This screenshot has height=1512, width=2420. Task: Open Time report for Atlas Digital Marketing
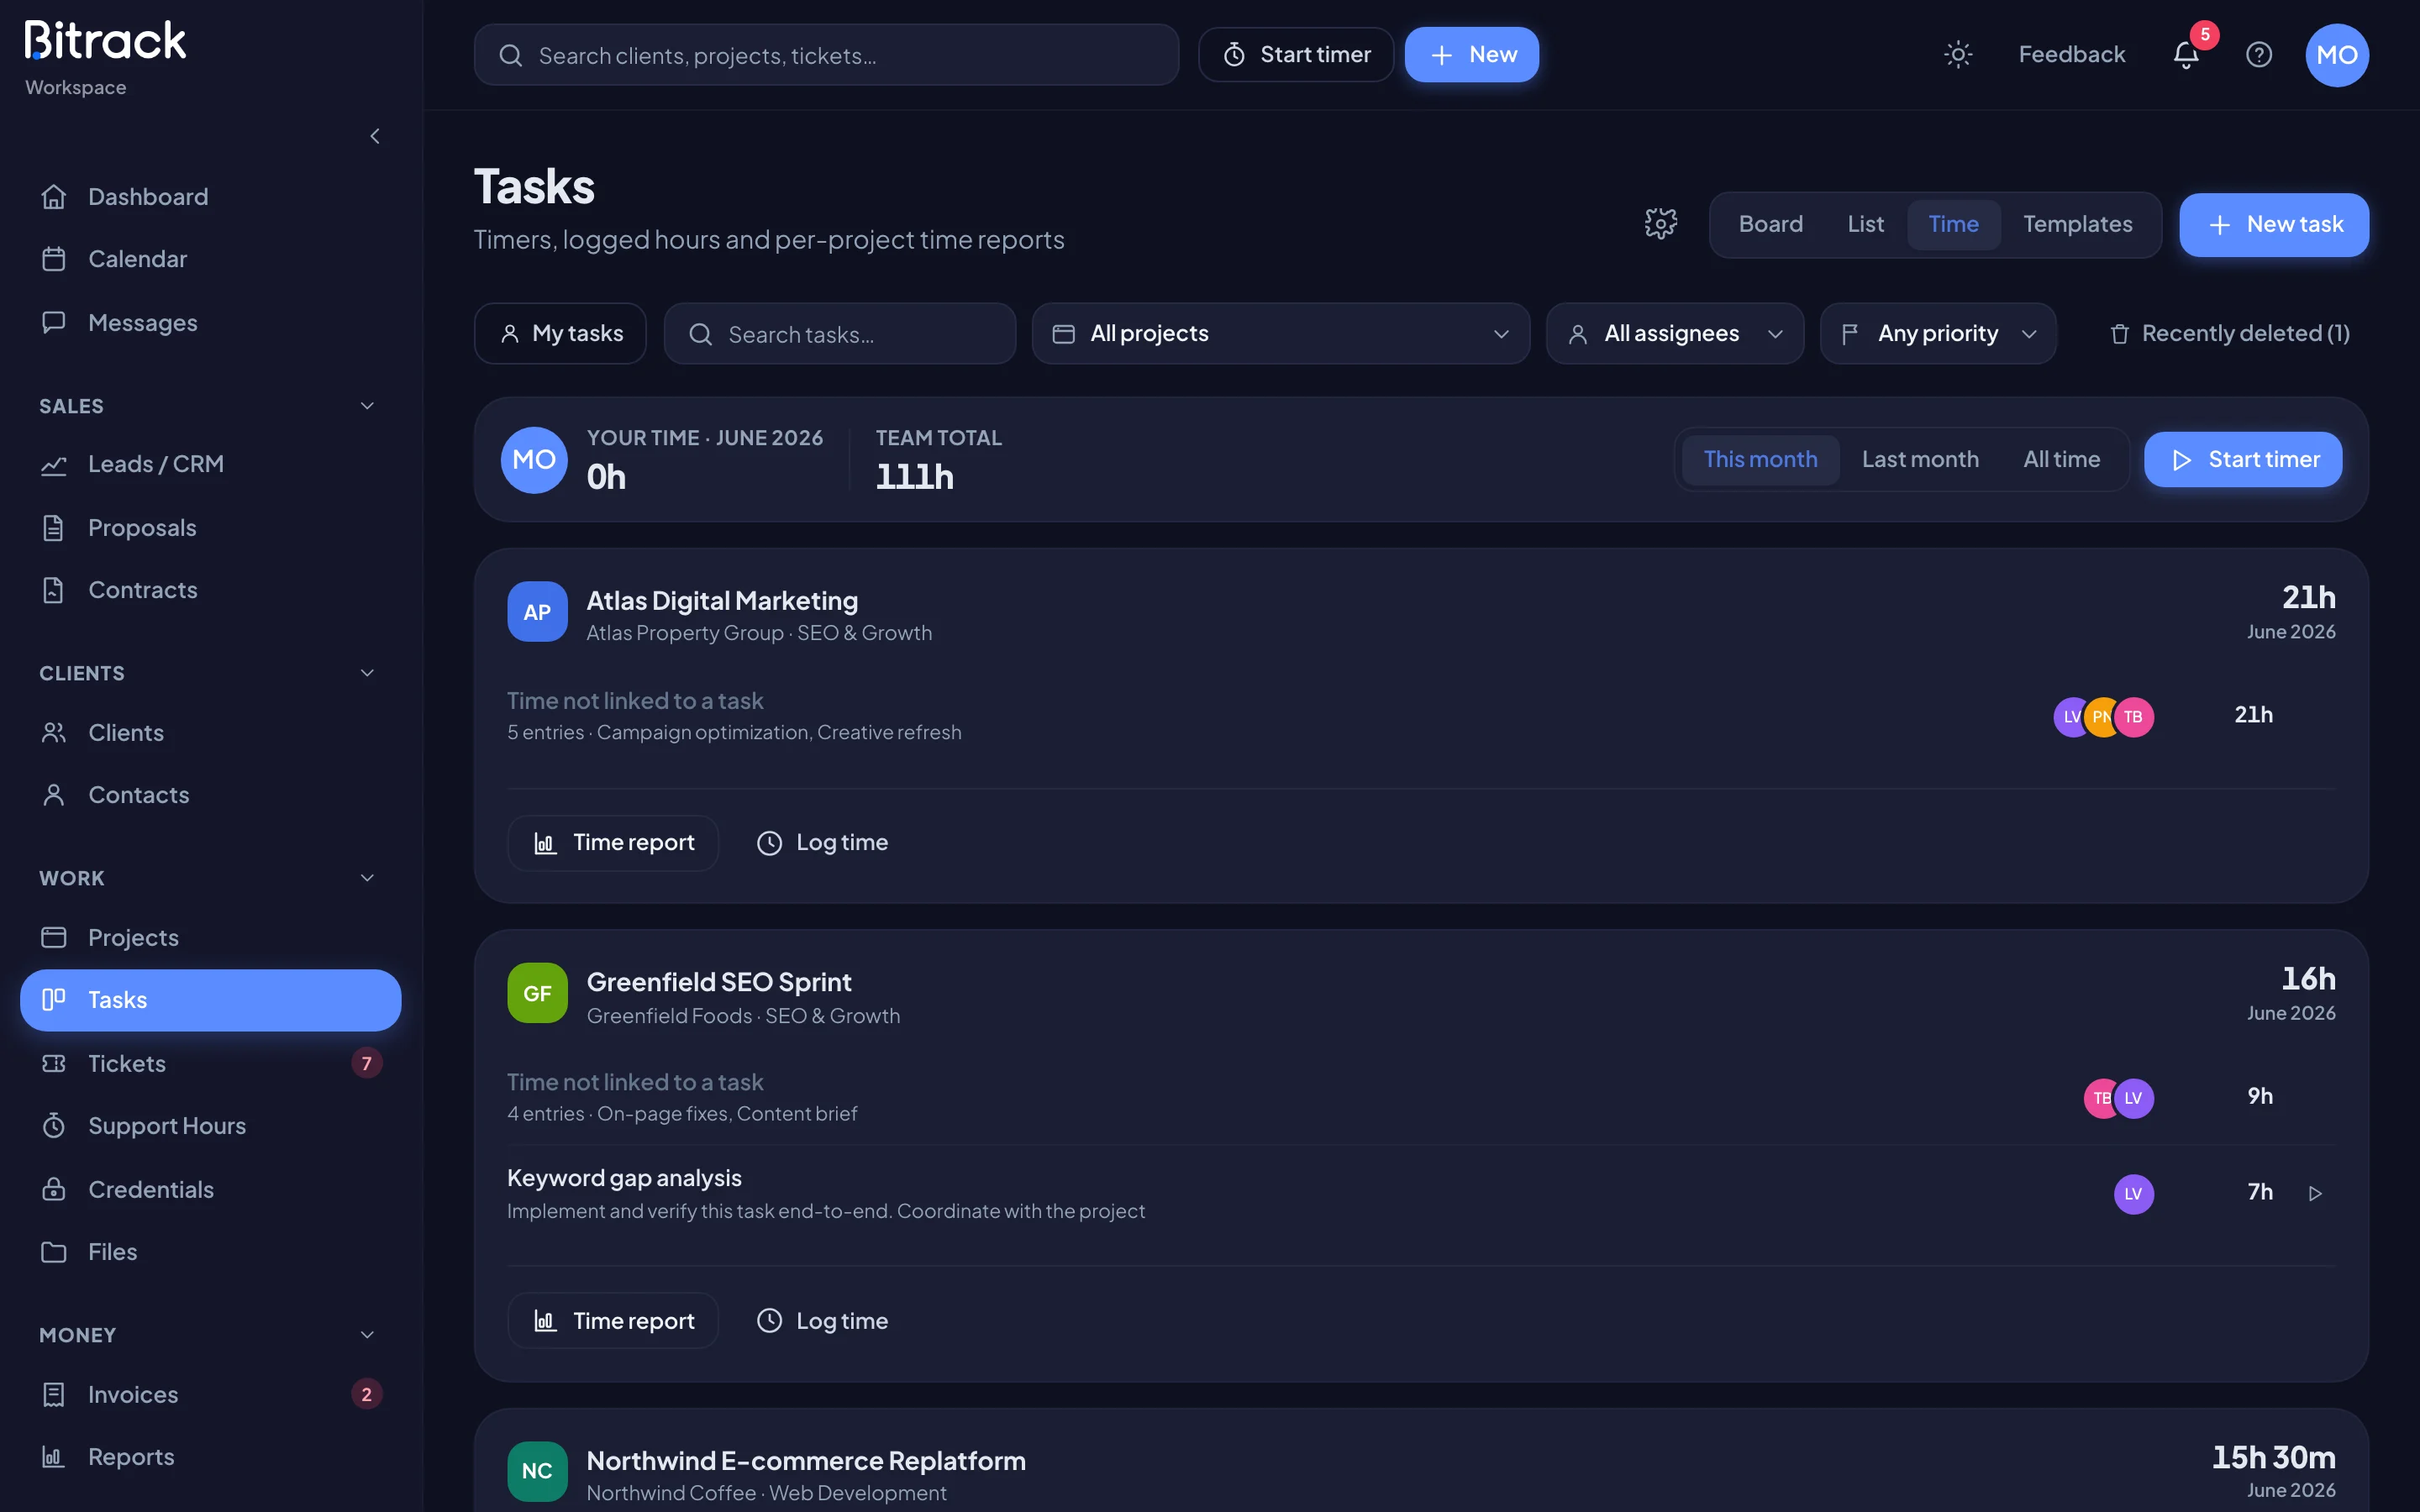pyautogui.click(x=613, y=843)
